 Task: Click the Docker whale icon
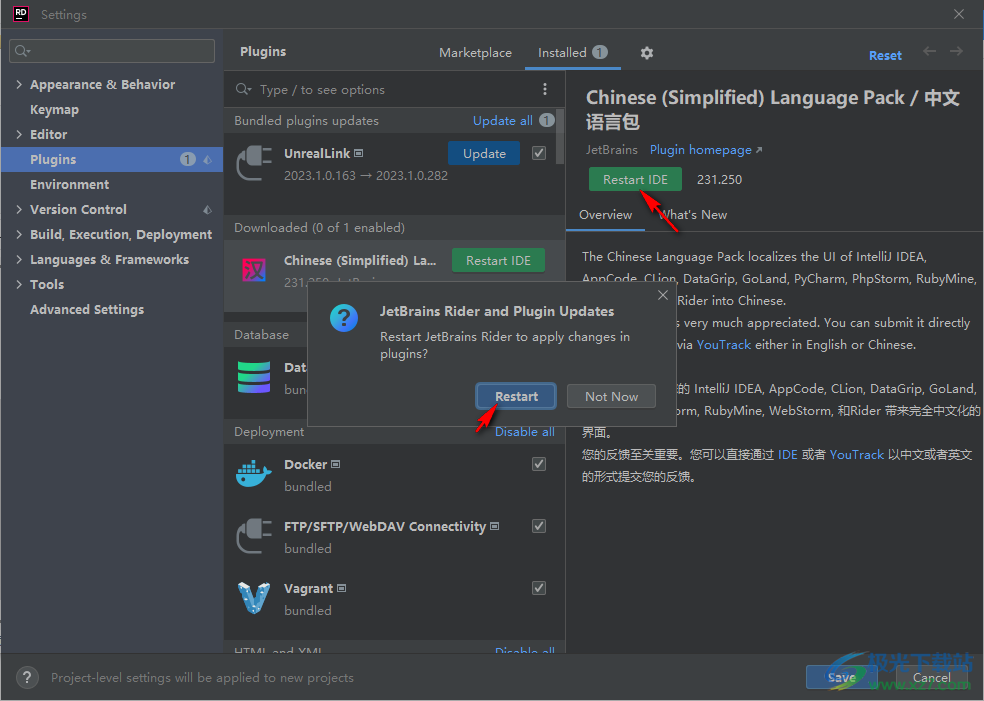tap(254, 474)
